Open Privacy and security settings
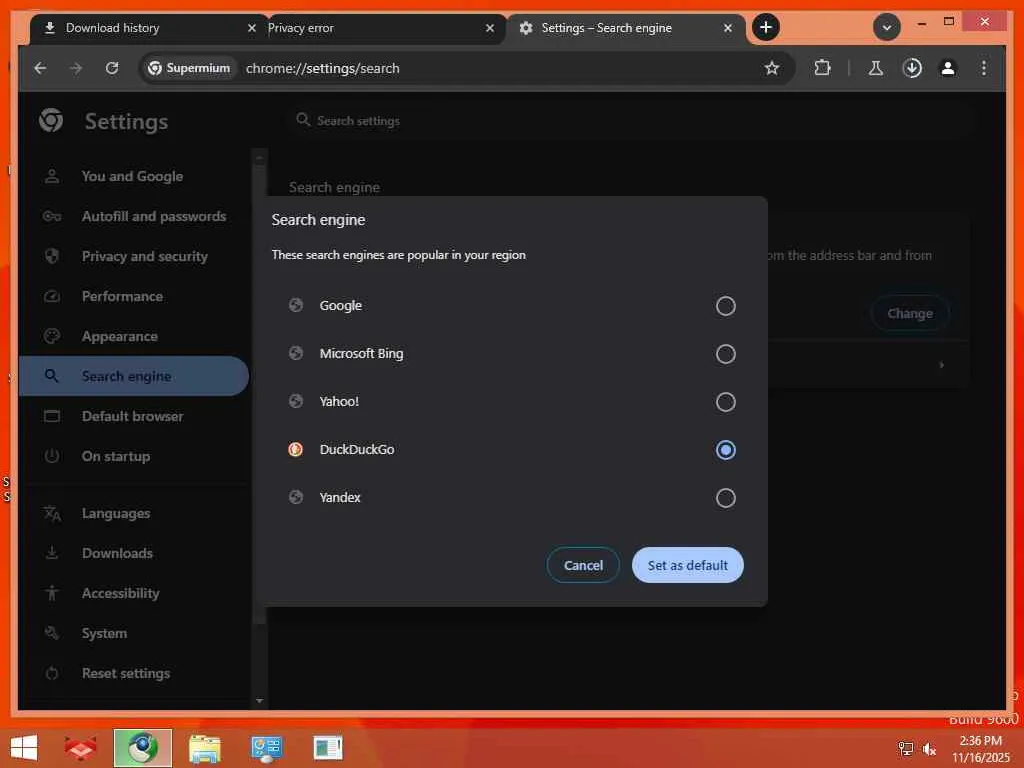1024x768 pixels. (133, 256)
